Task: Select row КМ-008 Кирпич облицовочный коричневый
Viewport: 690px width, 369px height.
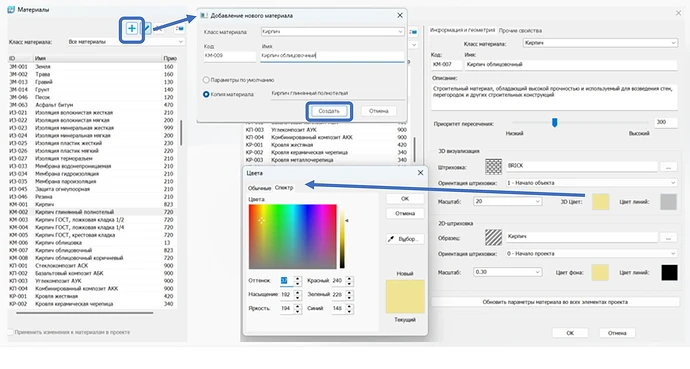Action: 92,258
